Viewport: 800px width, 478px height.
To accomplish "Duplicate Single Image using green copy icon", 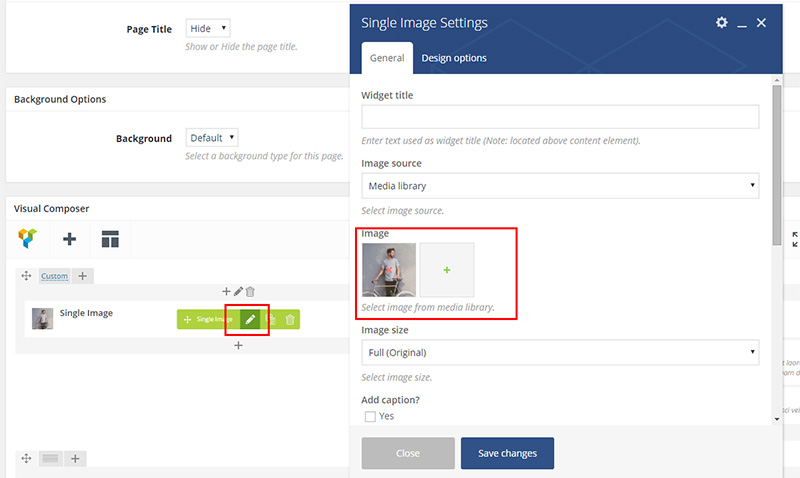I will 270,319.
